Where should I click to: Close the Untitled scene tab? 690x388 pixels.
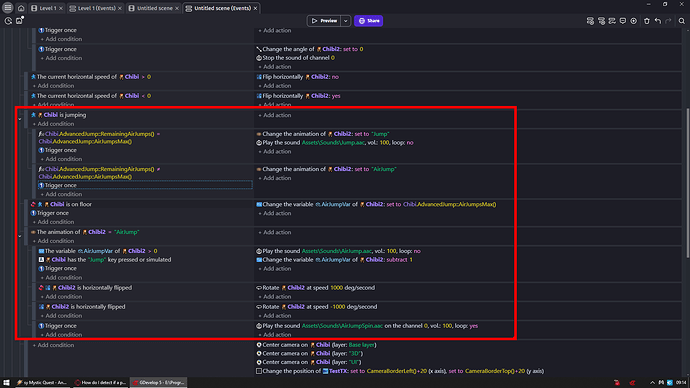coord(177,8)
